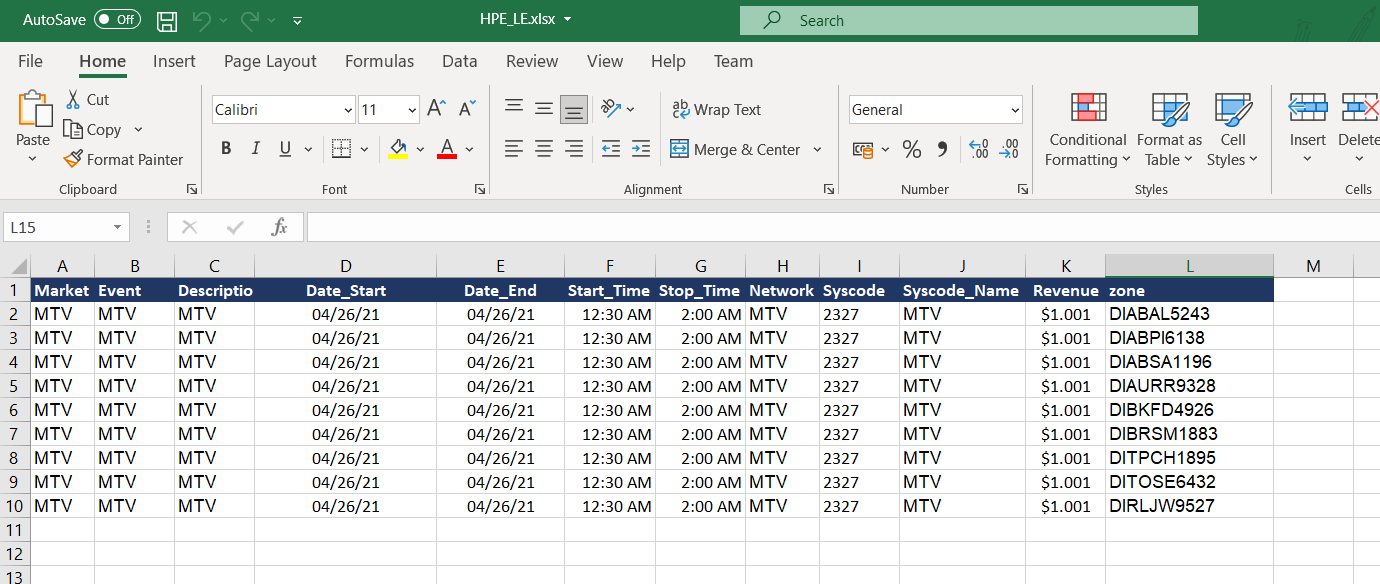This screenshot has width=1380, height=584.
Task: Click Align Right icon
Action: (x=574, y=149)
